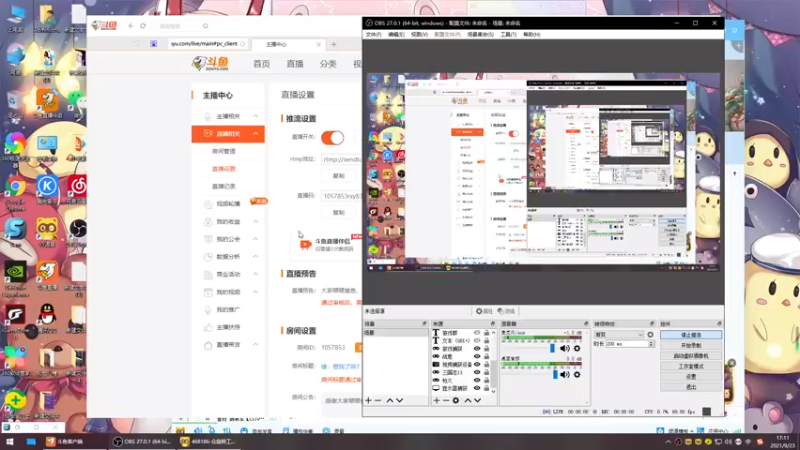Expand the 主播相关 sidebar section
Screen dimensions: 800x450
(256, 116)
